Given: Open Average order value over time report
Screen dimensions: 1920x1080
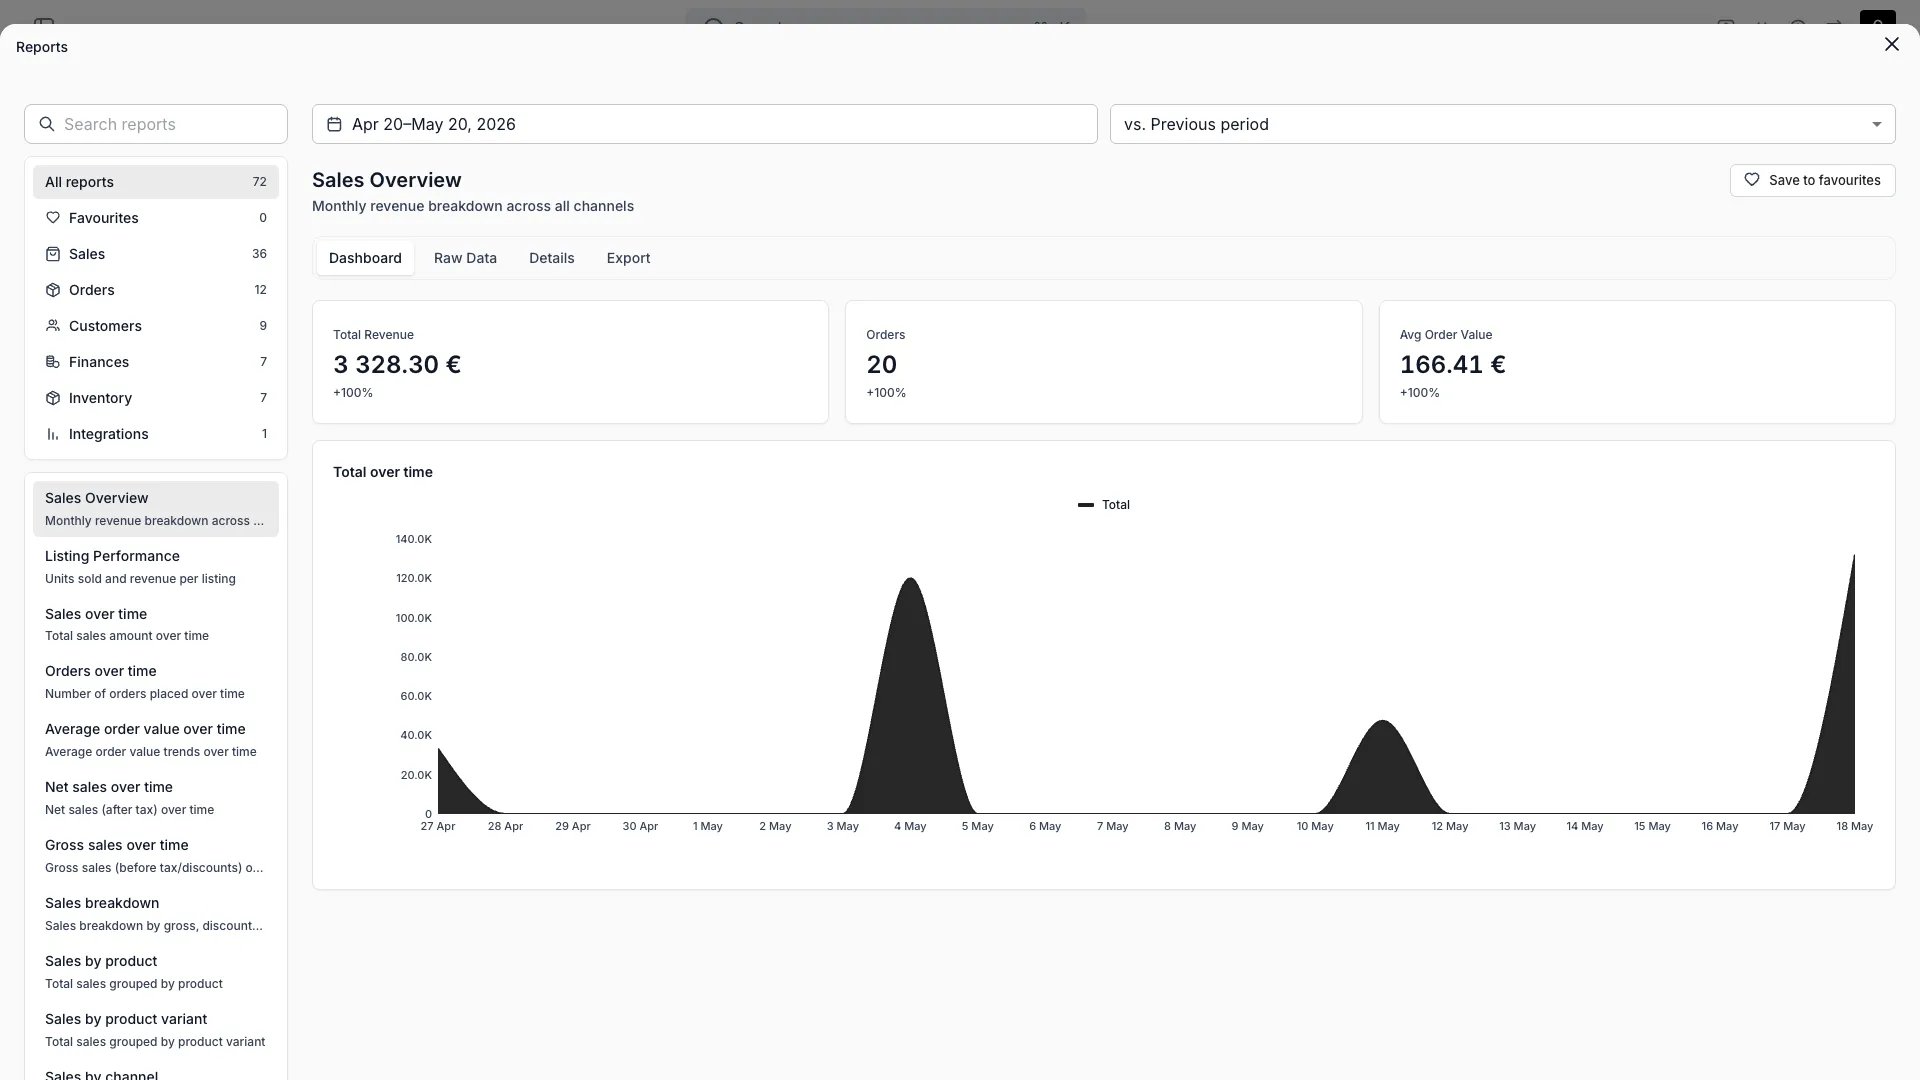Looking at the screenshot, I should coord(156,740).
